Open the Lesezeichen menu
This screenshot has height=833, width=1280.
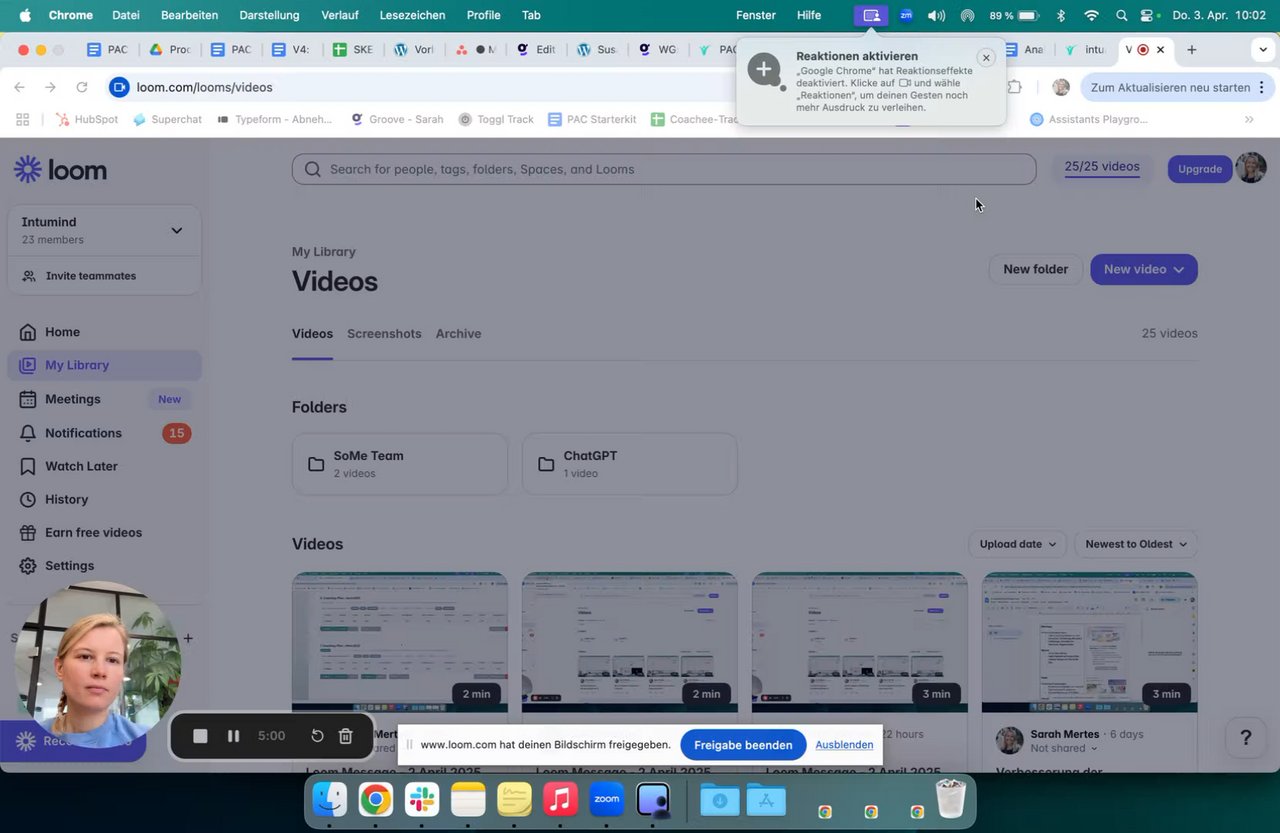pos(412,15)
